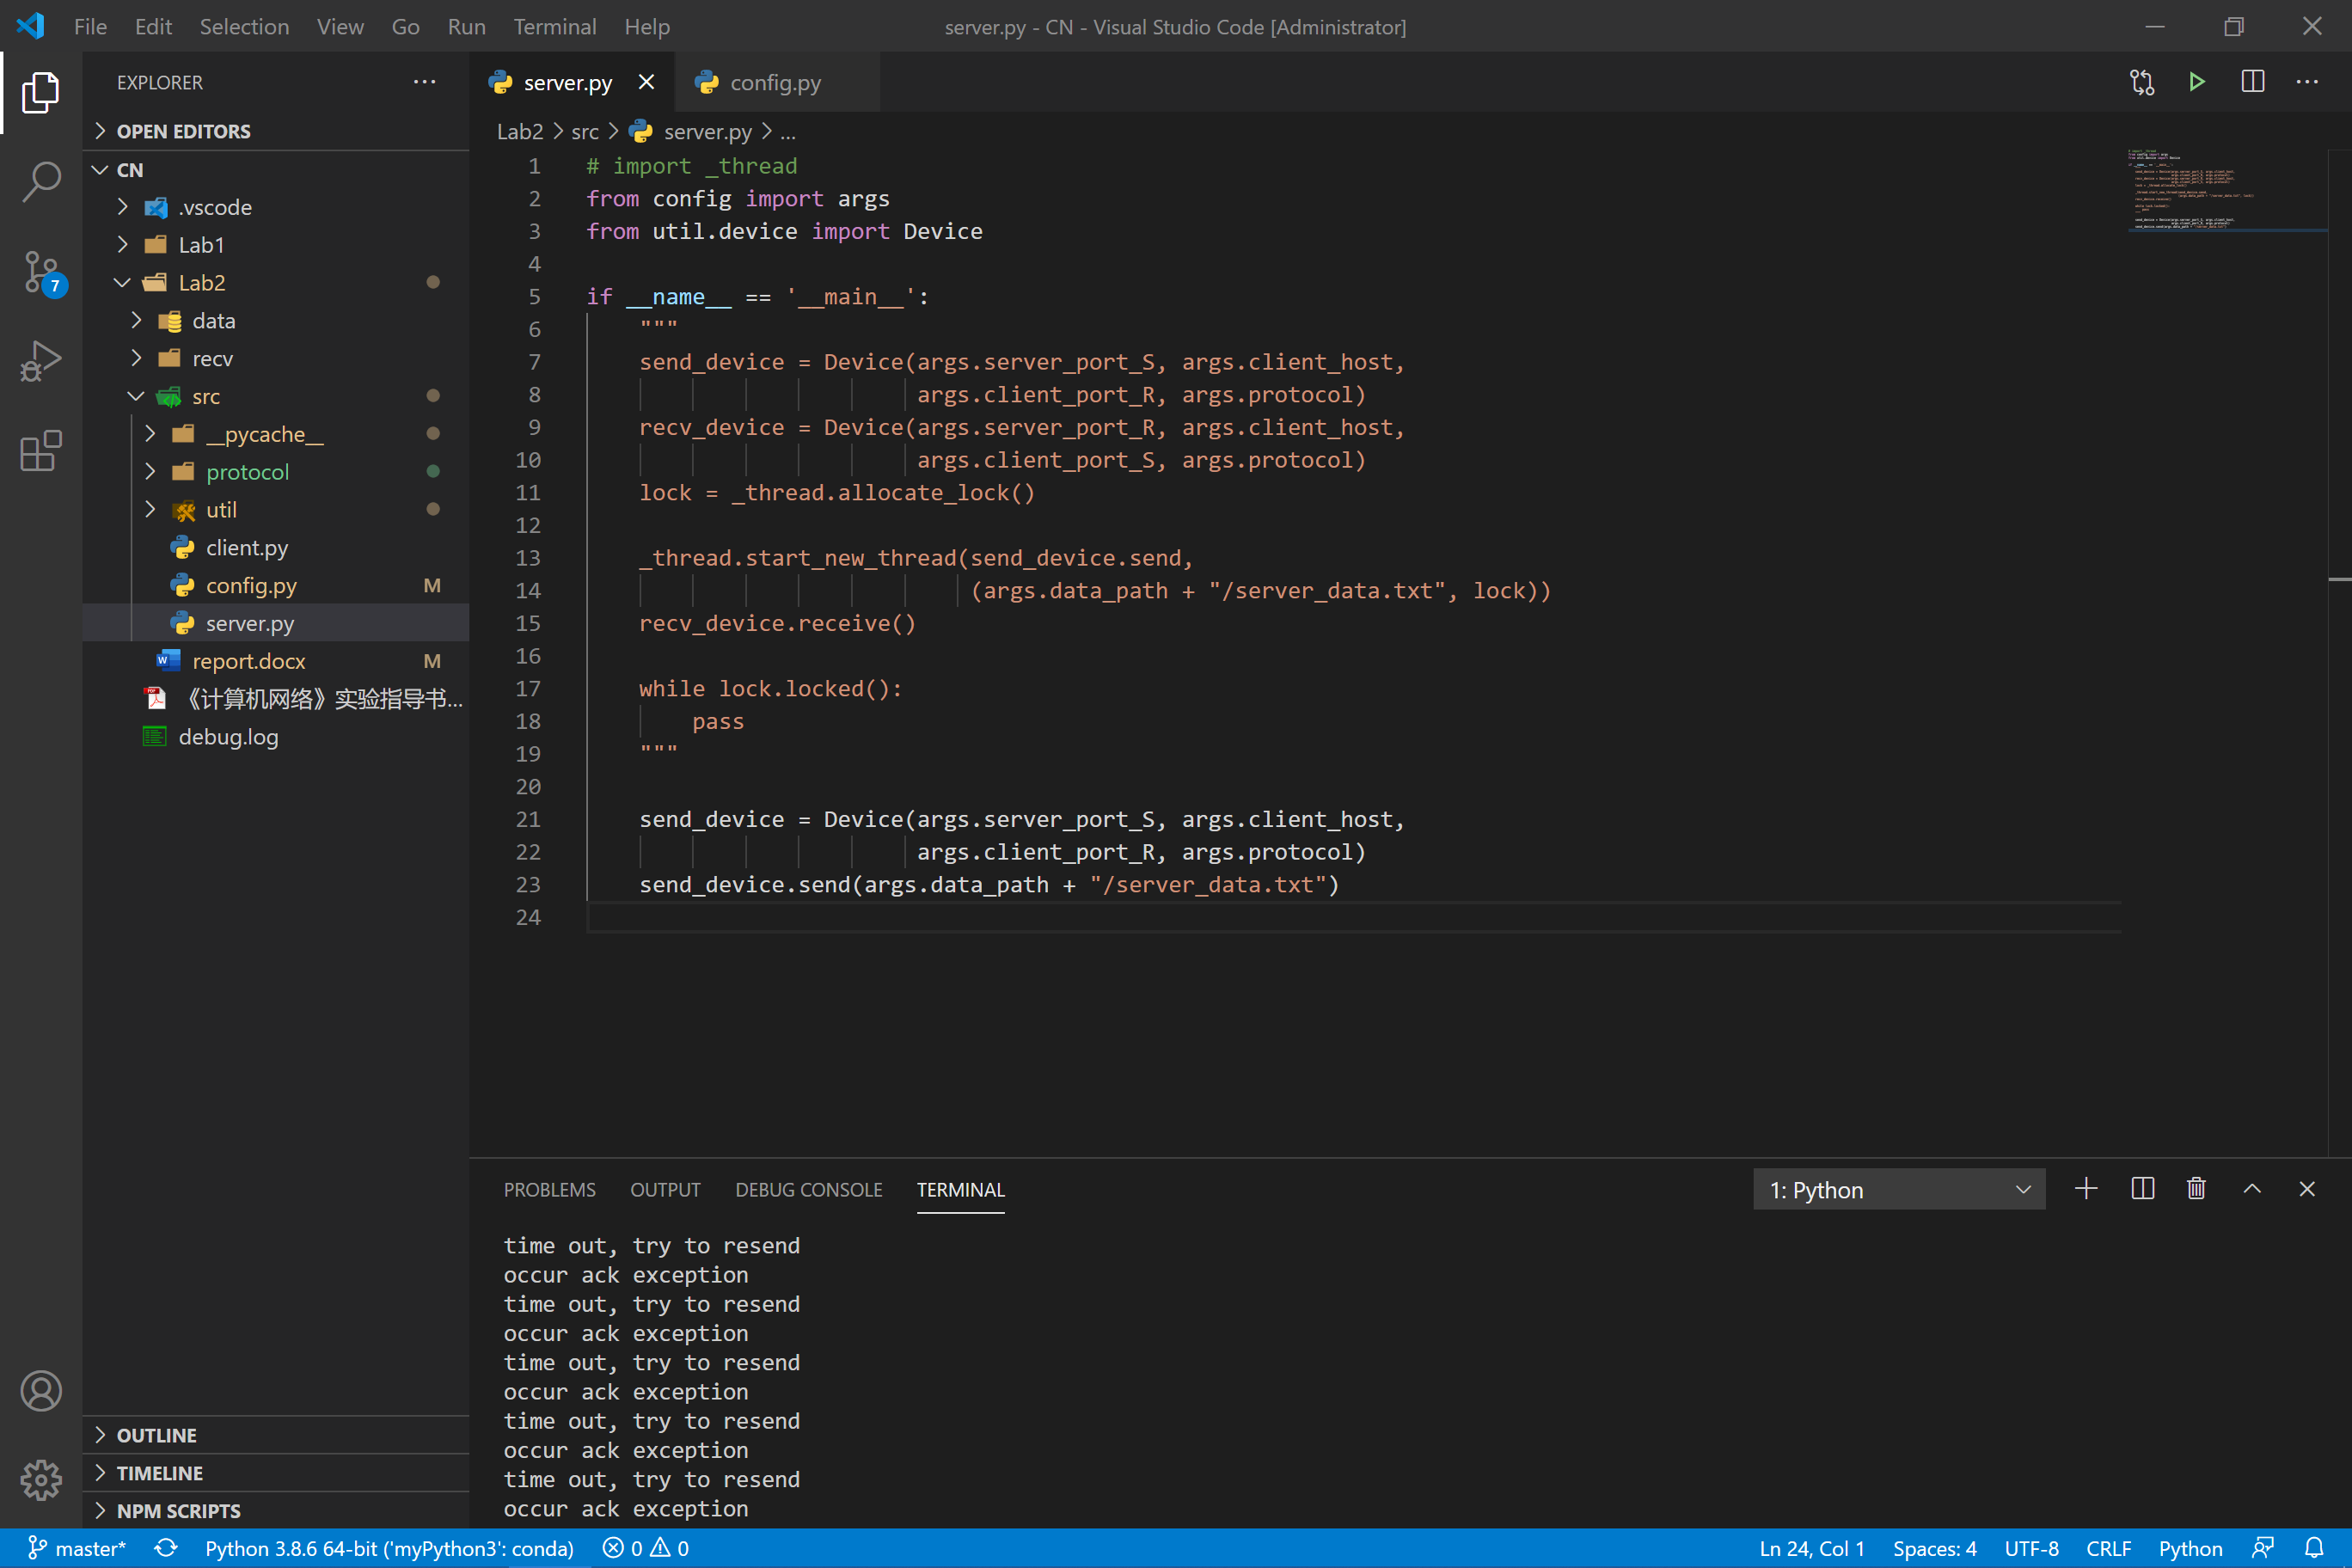Expand the Lab1 folder
This screenshot has height=1568, width=2352.
[201, 245]
